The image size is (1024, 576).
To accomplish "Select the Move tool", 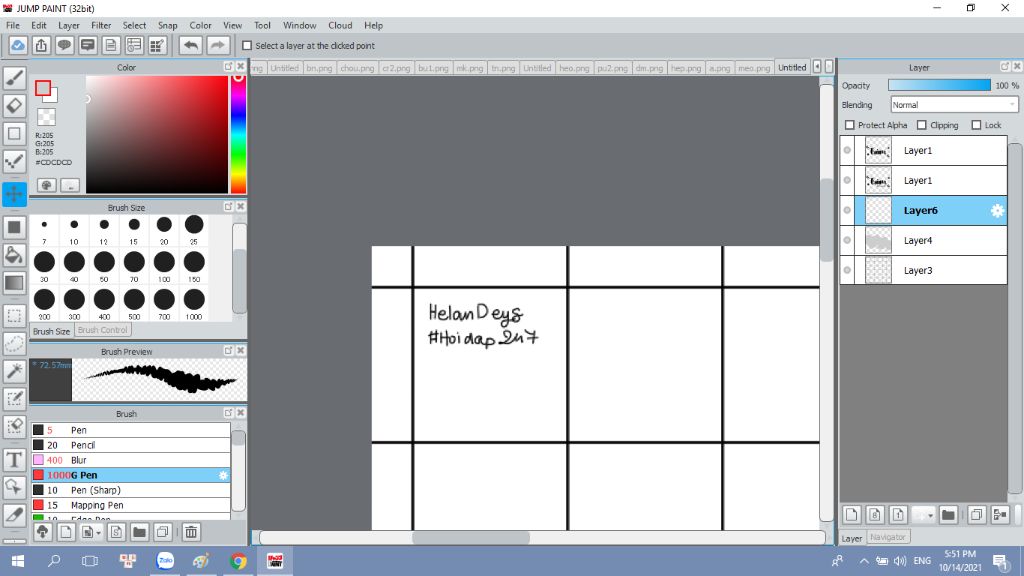I will pos(14,194).
